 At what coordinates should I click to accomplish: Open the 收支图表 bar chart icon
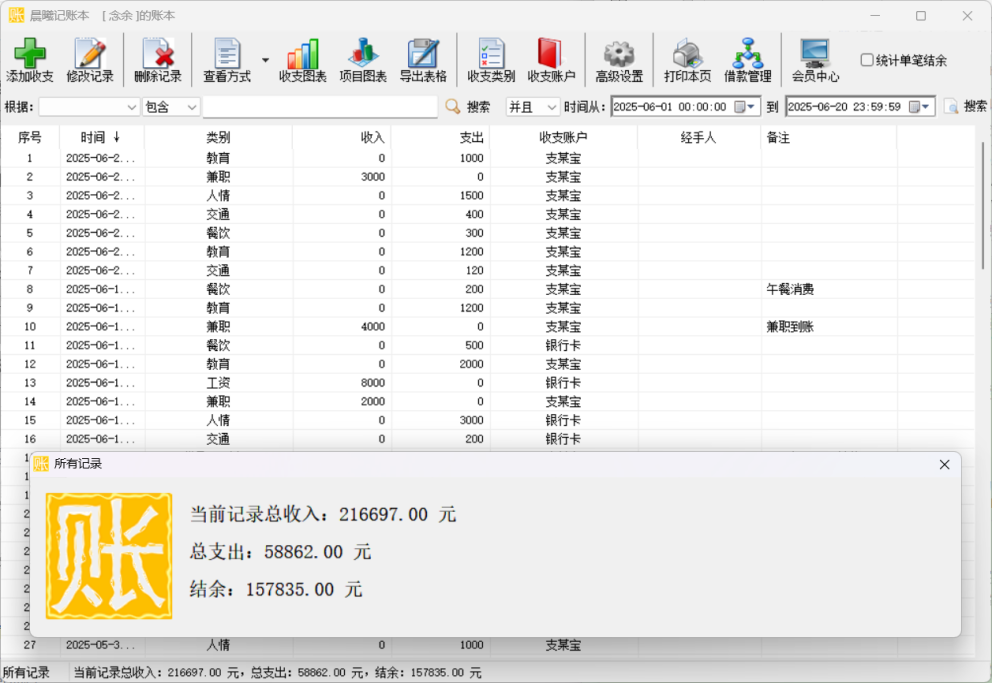click(302, 53)
